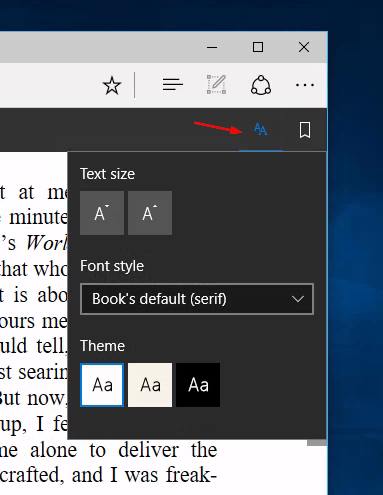Add page to favorites with star icon
383x495 pixels.
(x=112, y=85)
